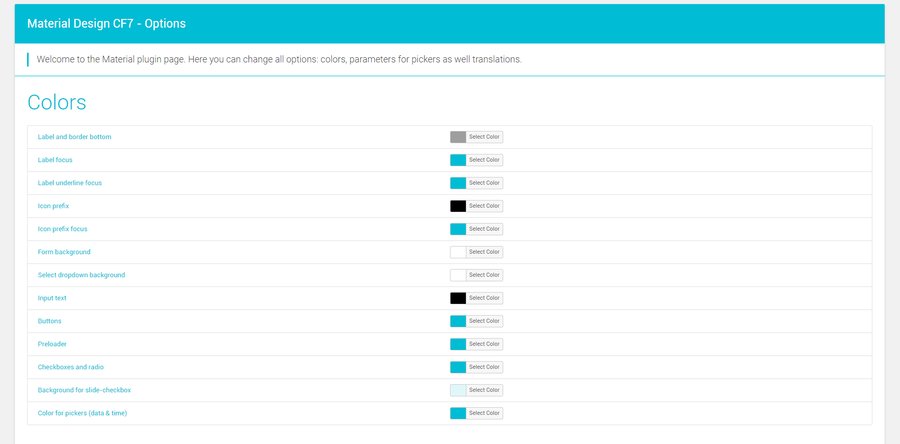Click the 'Input text' label text
This screenshot has height=444, width=900.
[52, 298]
